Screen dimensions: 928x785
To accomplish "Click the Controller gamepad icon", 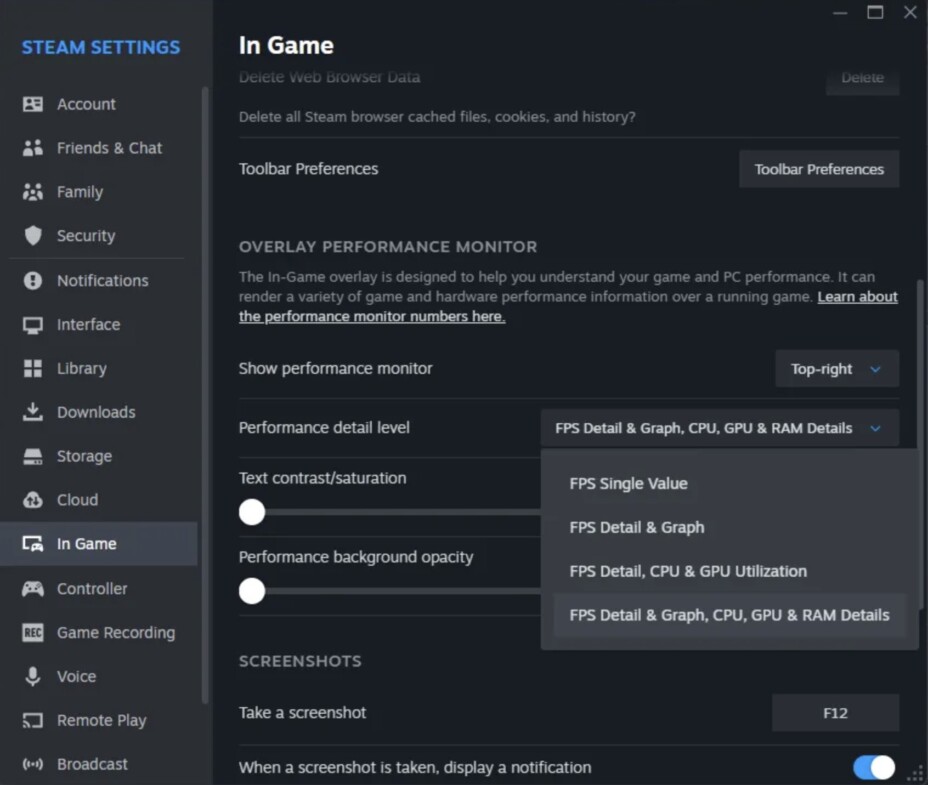I will (x=33, y=589).
